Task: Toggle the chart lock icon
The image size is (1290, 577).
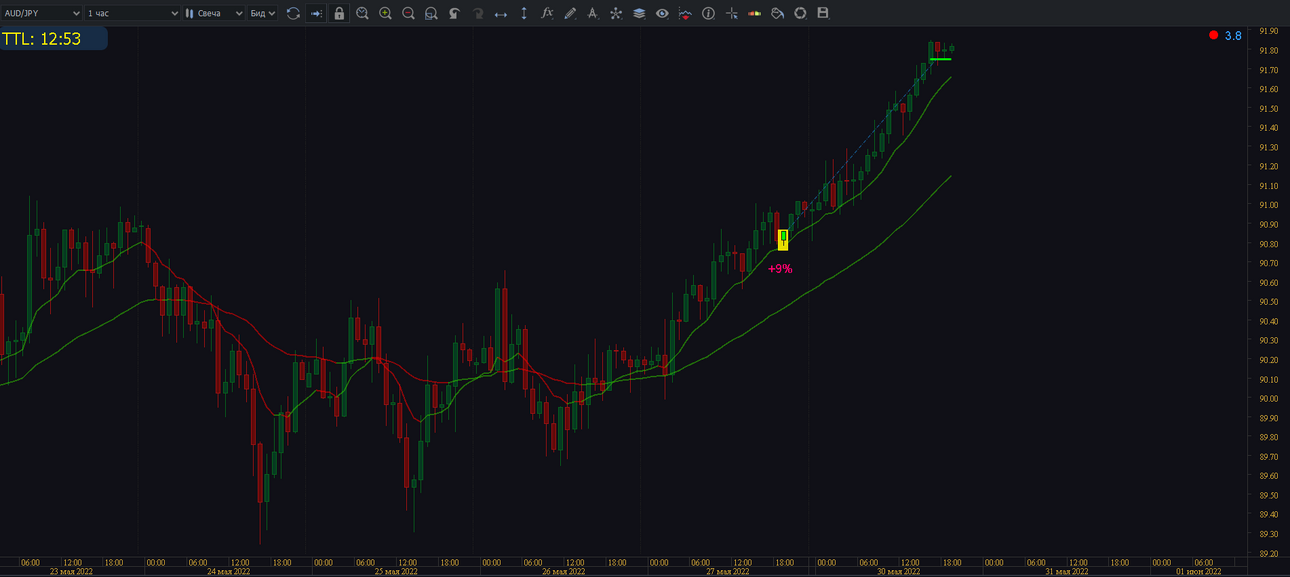Action: pyautogui.click(x=339, y=13)
